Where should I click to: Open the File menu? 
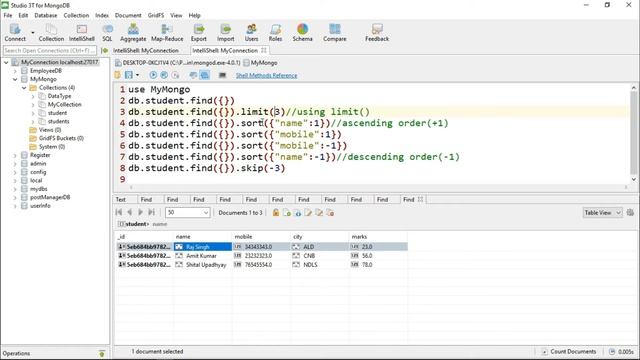(8, 15)
